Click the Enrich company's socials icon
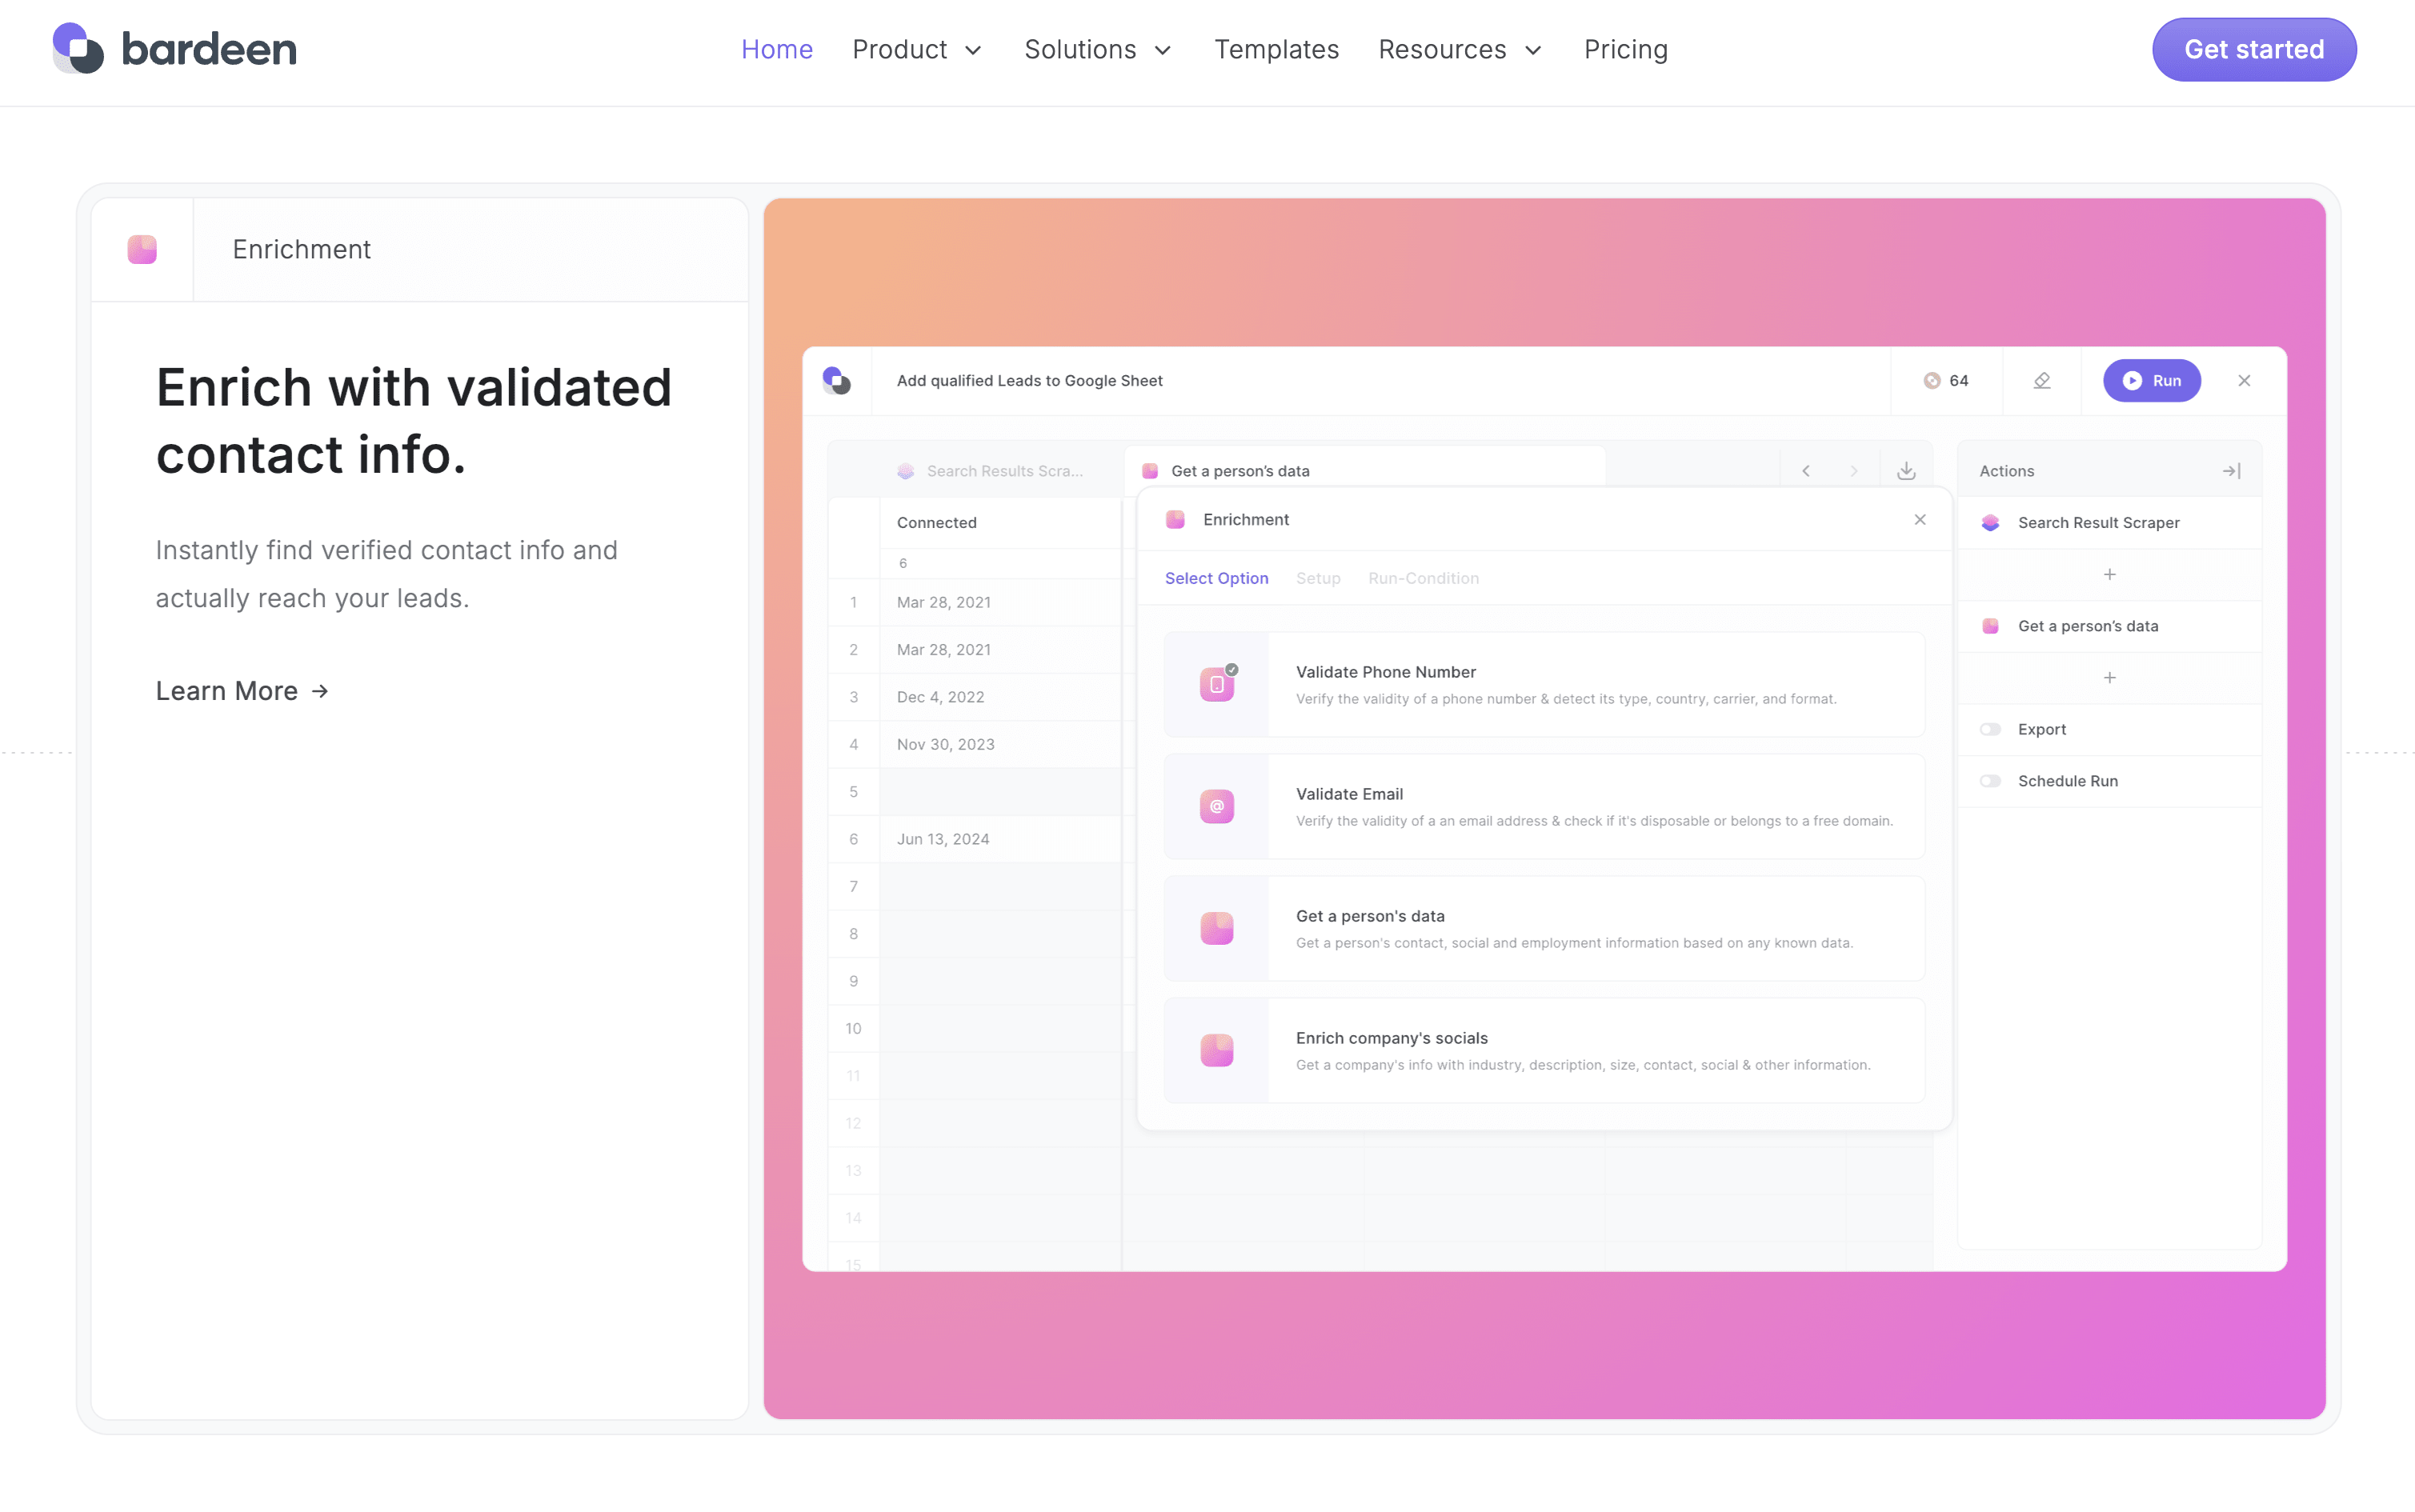This screenshot has height=1512, width=2415. click(1217, 1050)
